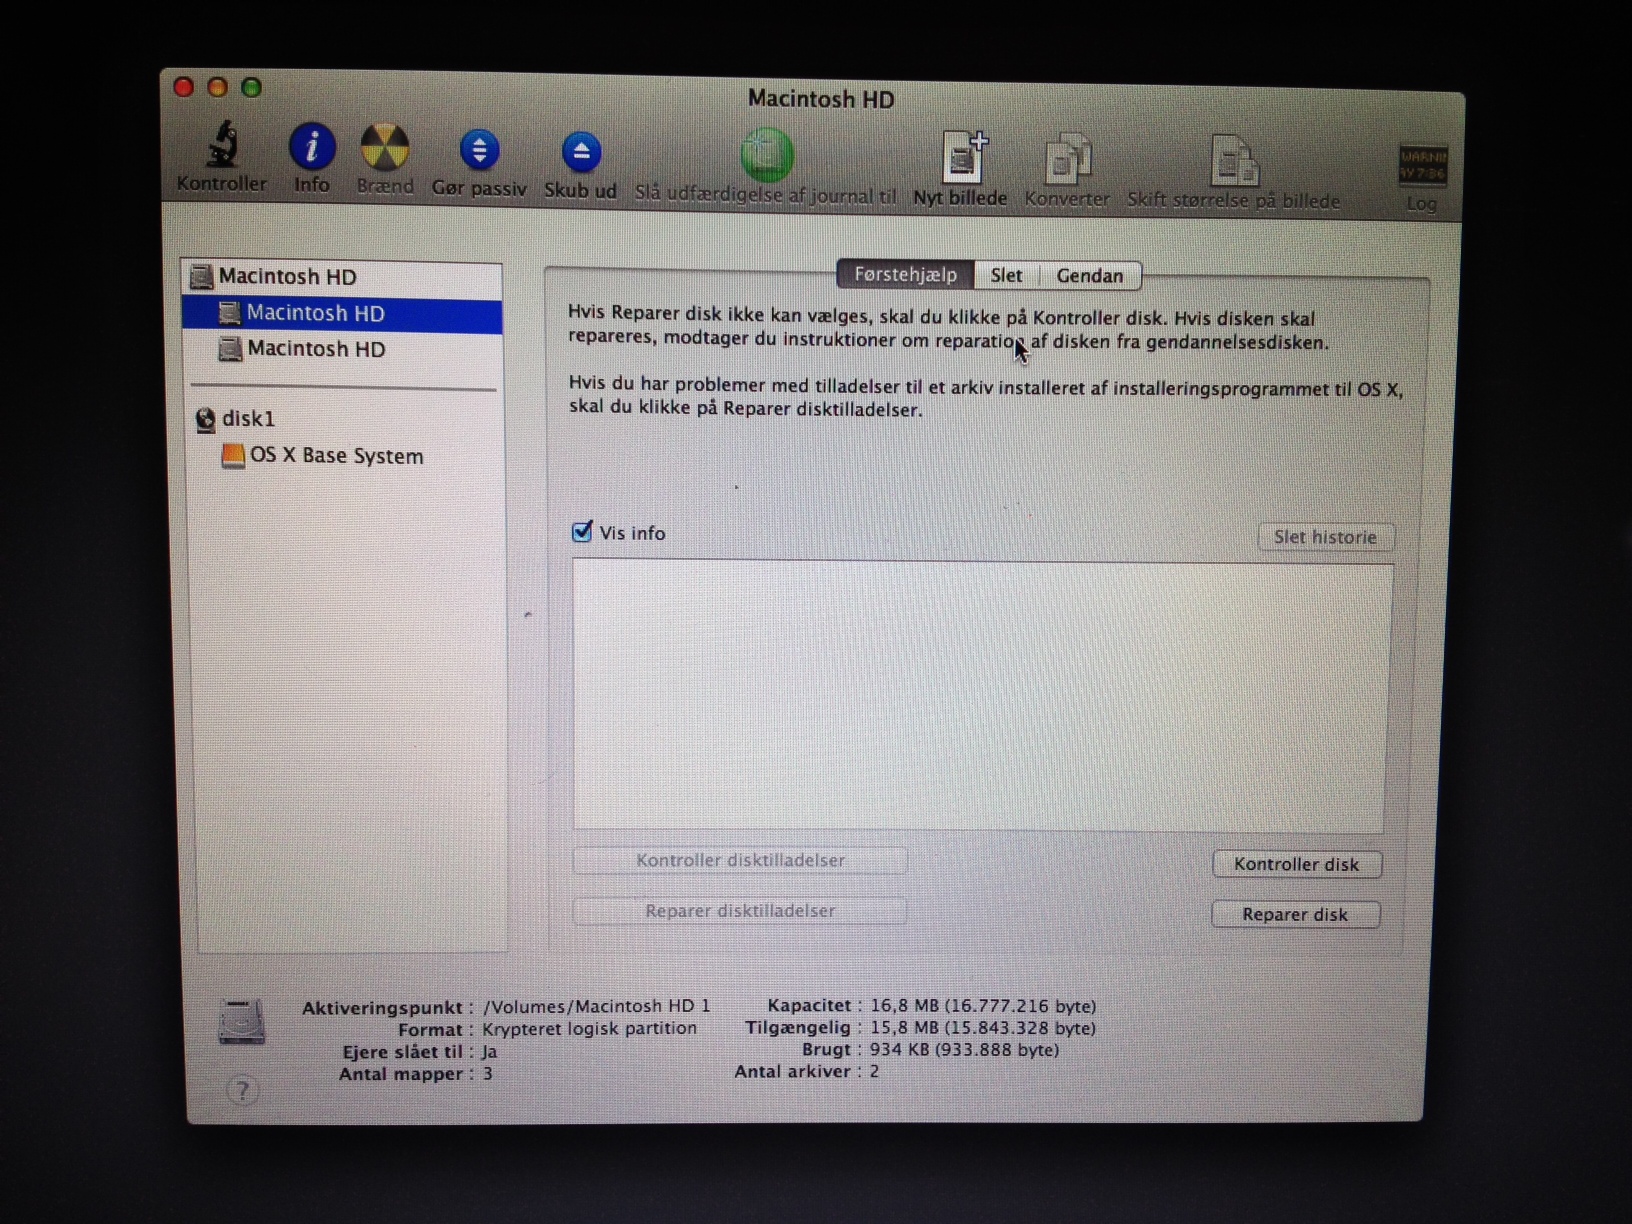Click the Tilgængelig value 15,8 MB
The image size is (1632, 1224).
[x=983, y=1028]
